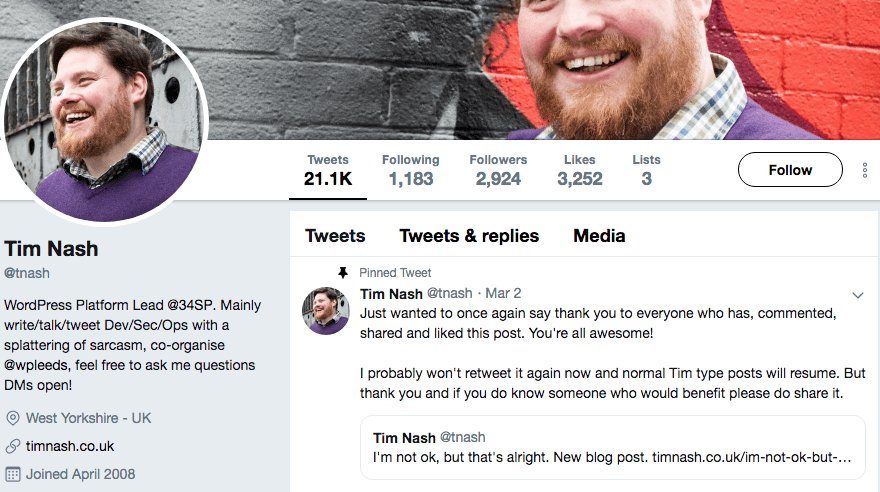The width and height of the screenshot is (880, 492).
Task: Click the three-dot more options icon
Action: tap(864, 170)
